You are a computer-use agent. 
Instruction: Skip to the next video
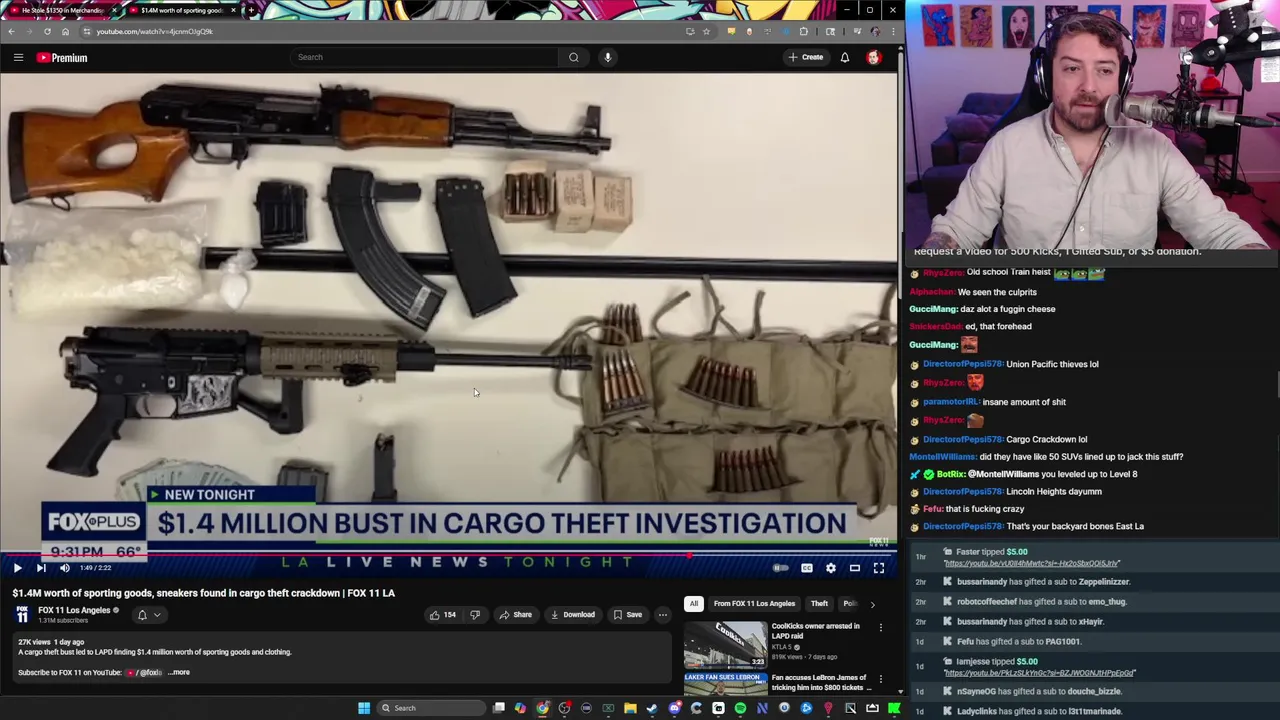tap(41, 568)
